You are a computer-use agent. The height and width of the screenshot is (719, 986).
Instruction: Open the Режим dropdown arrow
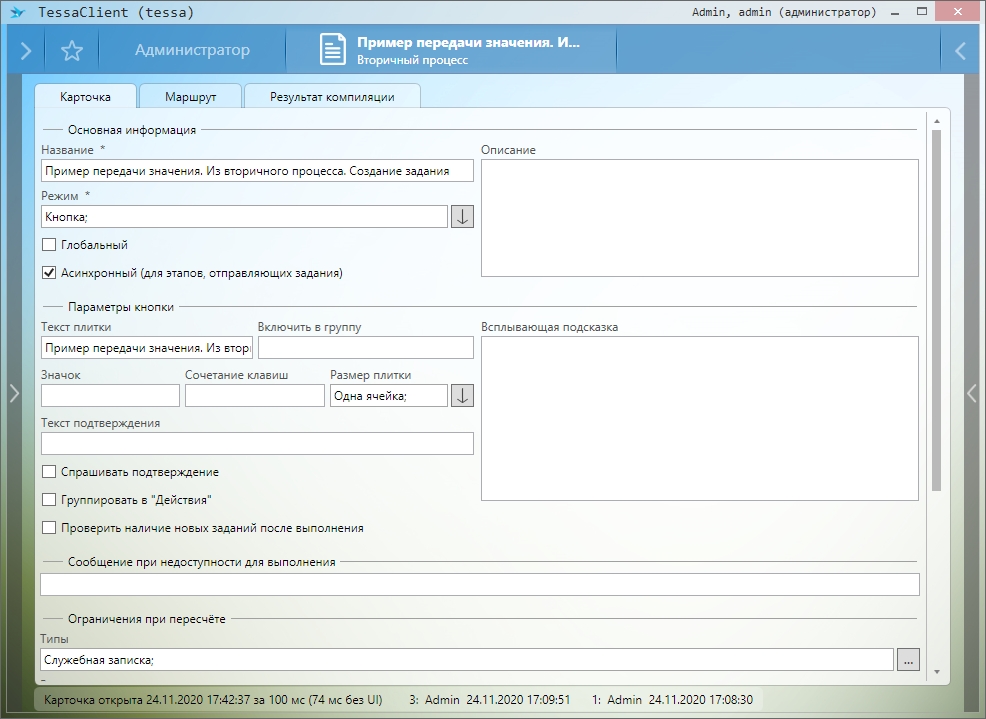pyautogui.click(x=462, y=217)
